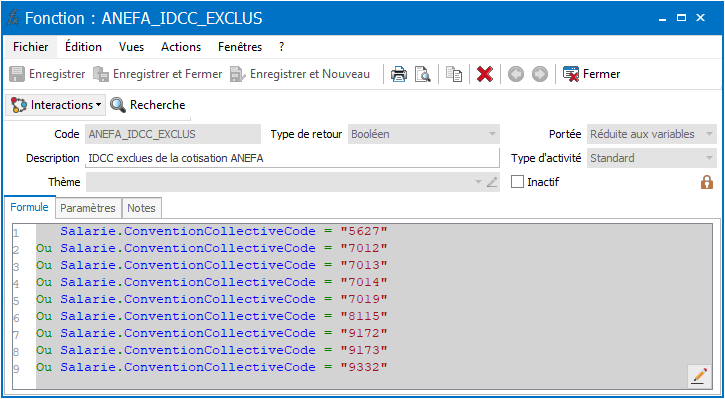725x399 pixels.
Task: Switch to the Notes tab
Action: pyautogui.click(x=141, y=208)
